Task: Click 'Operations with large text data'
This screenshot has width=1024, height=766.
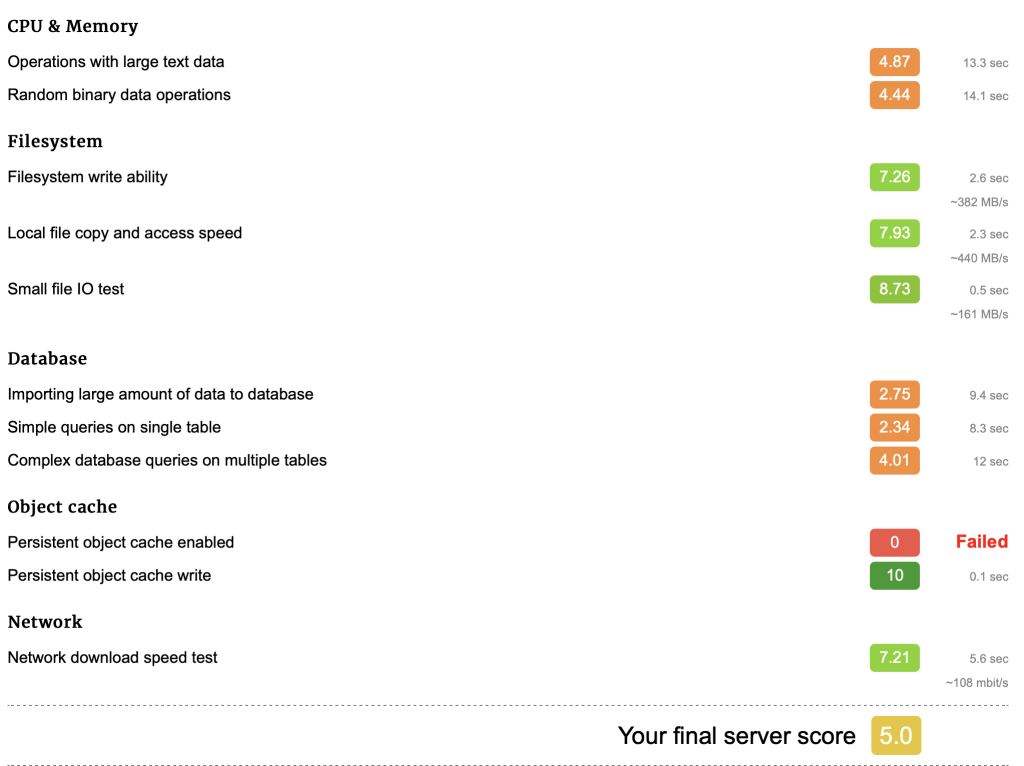Action: (116, 62)
